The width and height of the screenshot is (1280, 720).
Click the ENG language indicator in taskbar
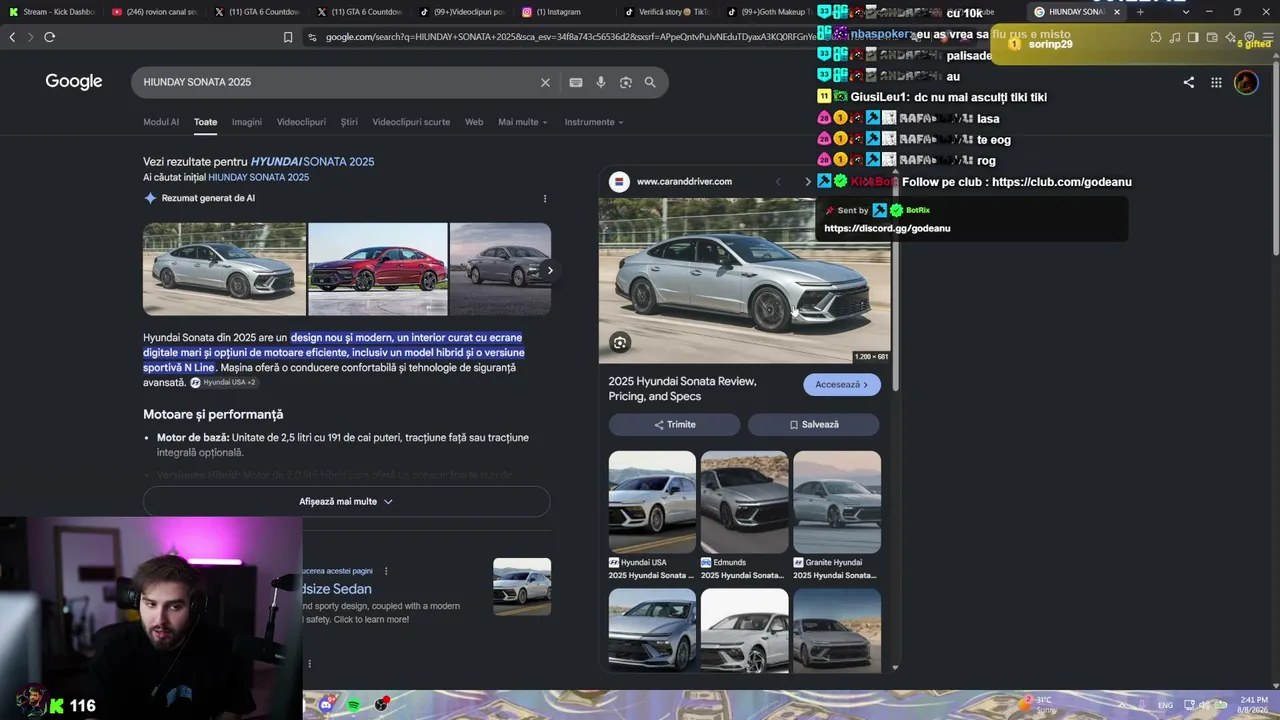1166,705
